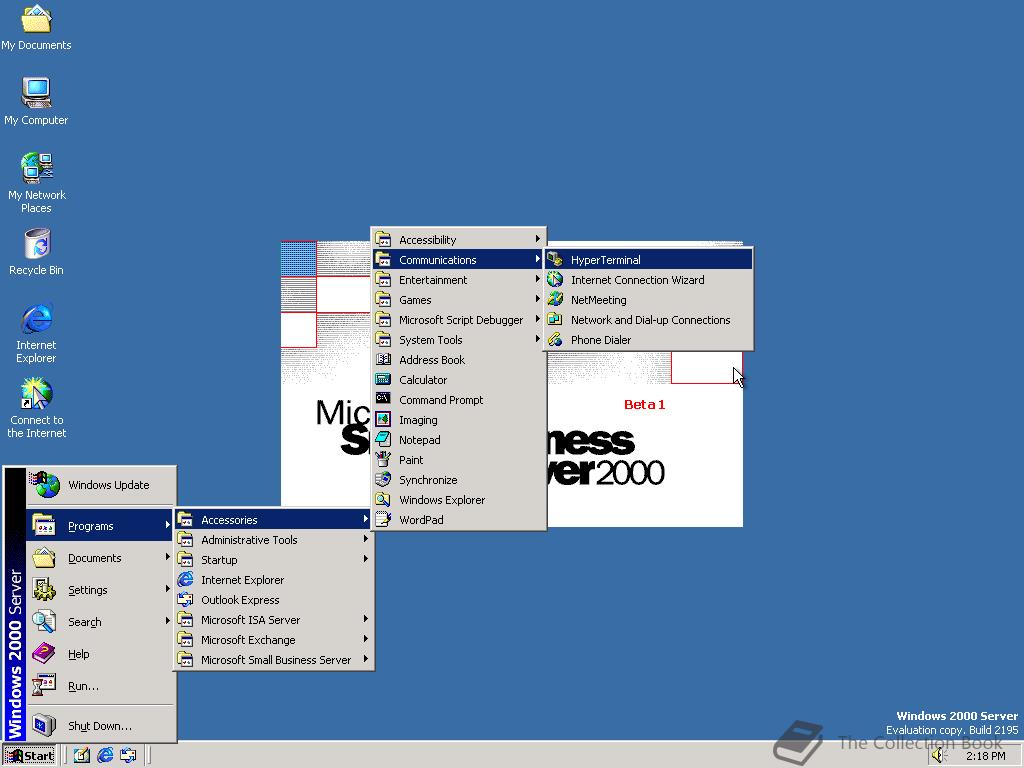Click the Phone Dialer icon

555,340
